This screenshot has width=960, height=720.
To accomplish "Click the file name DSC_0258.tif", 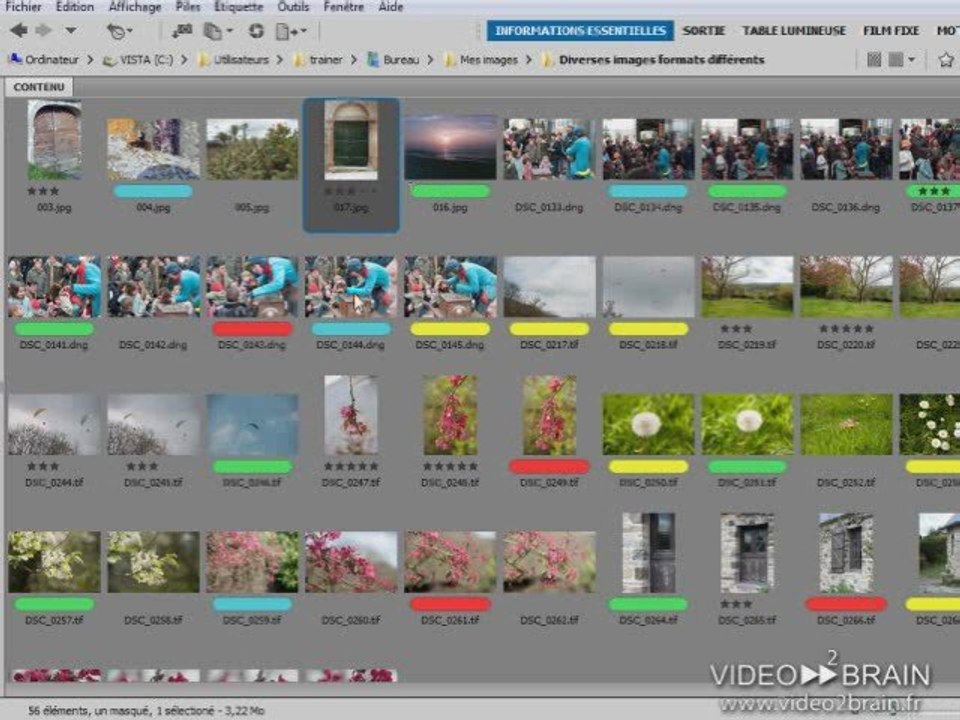I will point(153,620).
